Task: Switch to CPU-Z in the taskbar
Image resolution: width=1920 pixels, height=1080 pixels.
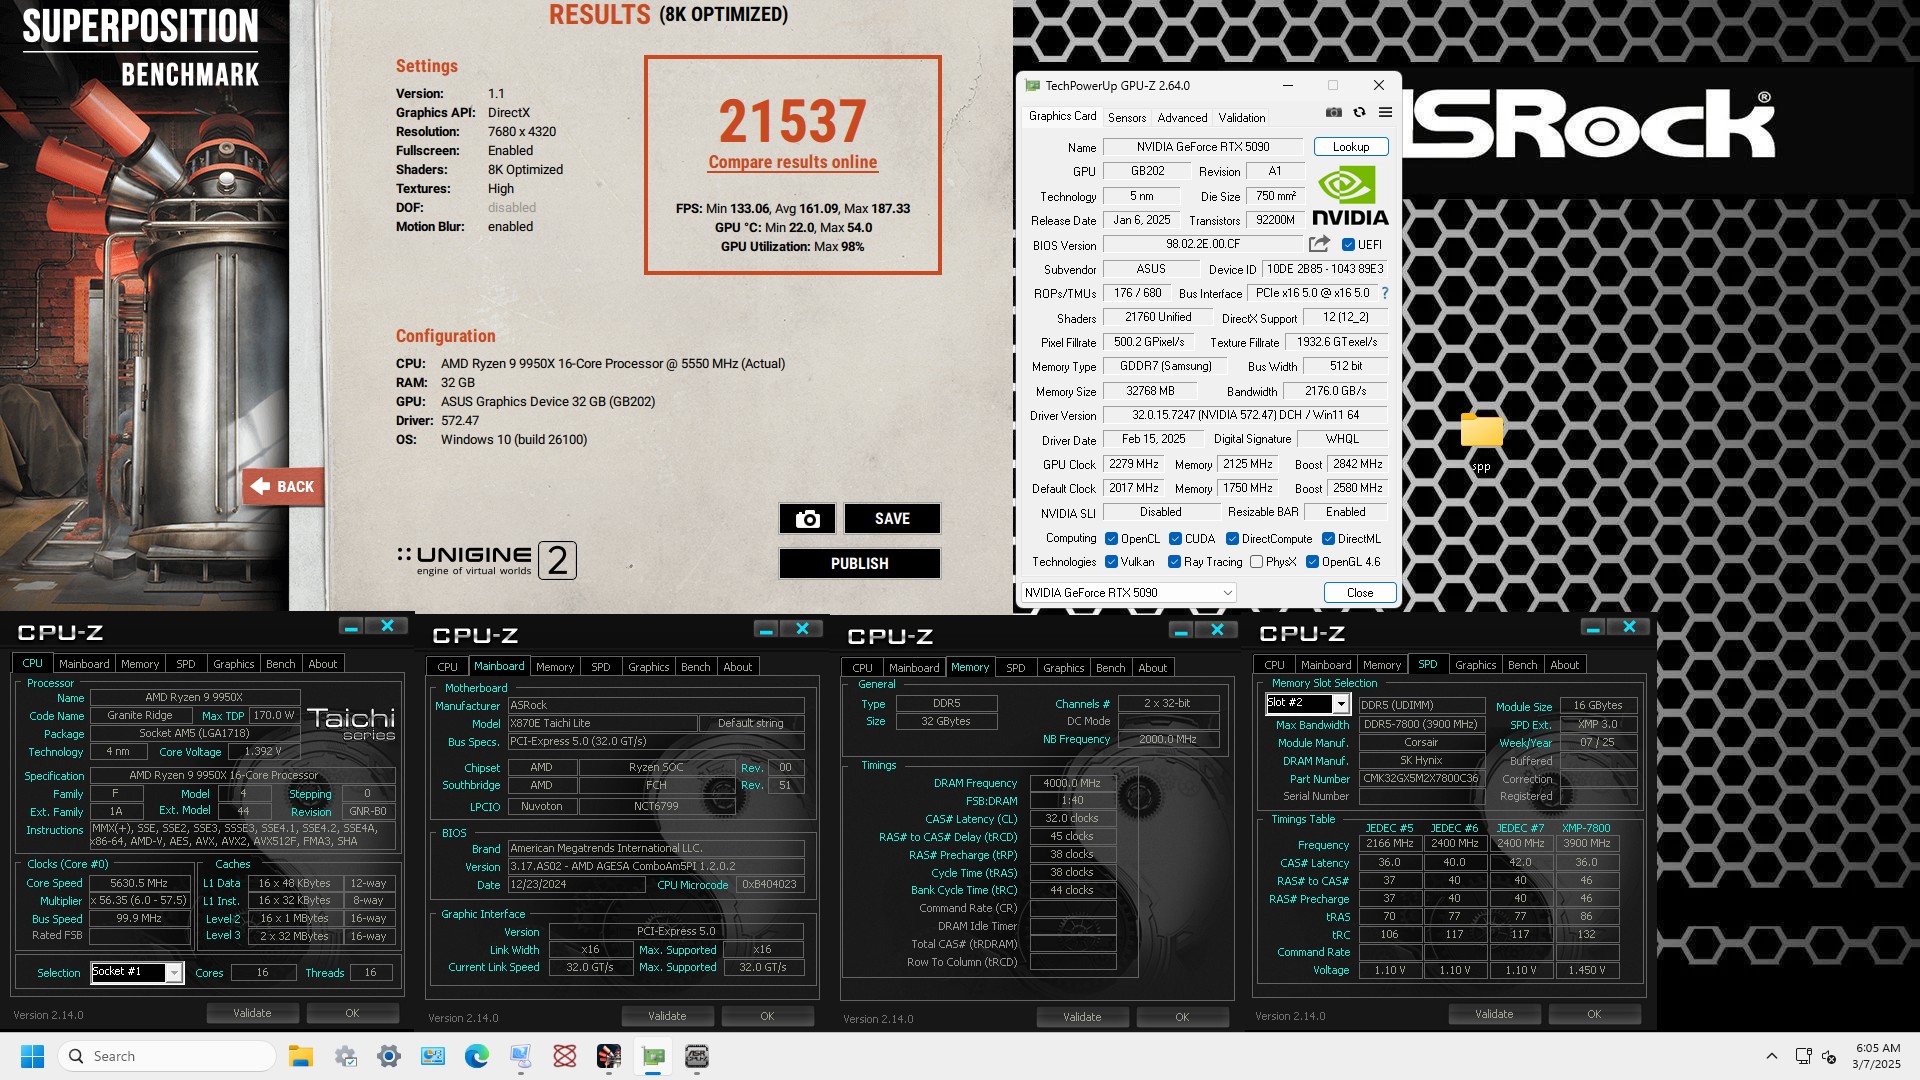Action: point(697,1056)
